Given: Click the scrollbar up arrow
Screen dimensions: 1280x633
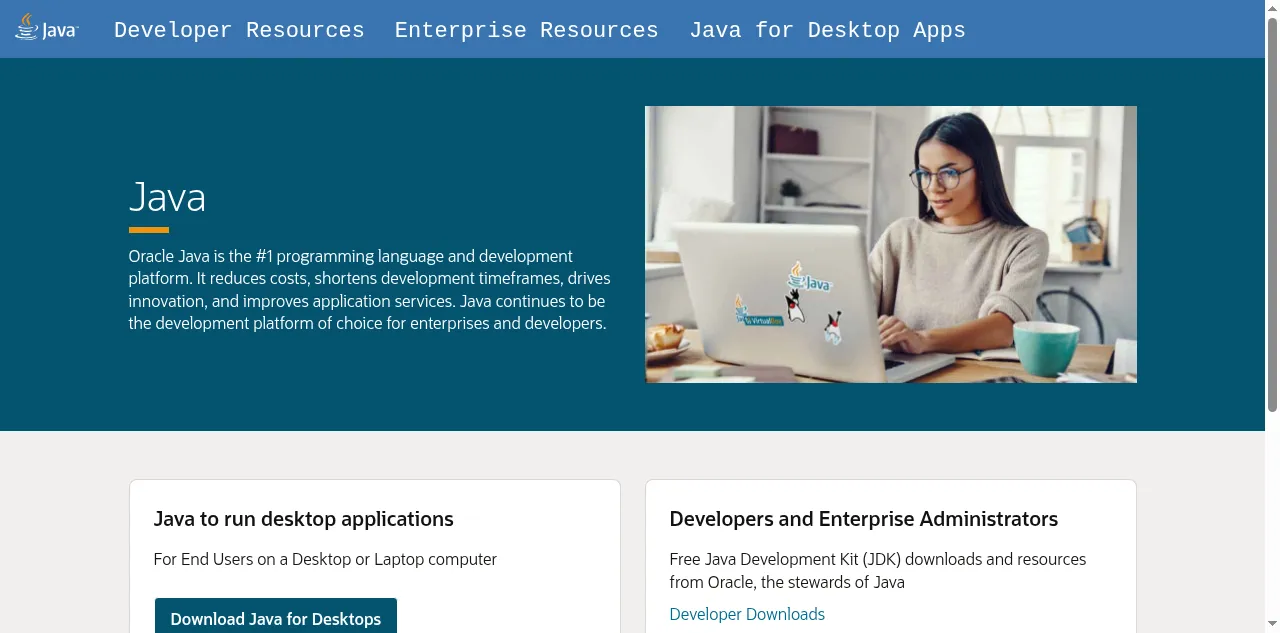Looking at the screenshot, I should (1272, 8).
